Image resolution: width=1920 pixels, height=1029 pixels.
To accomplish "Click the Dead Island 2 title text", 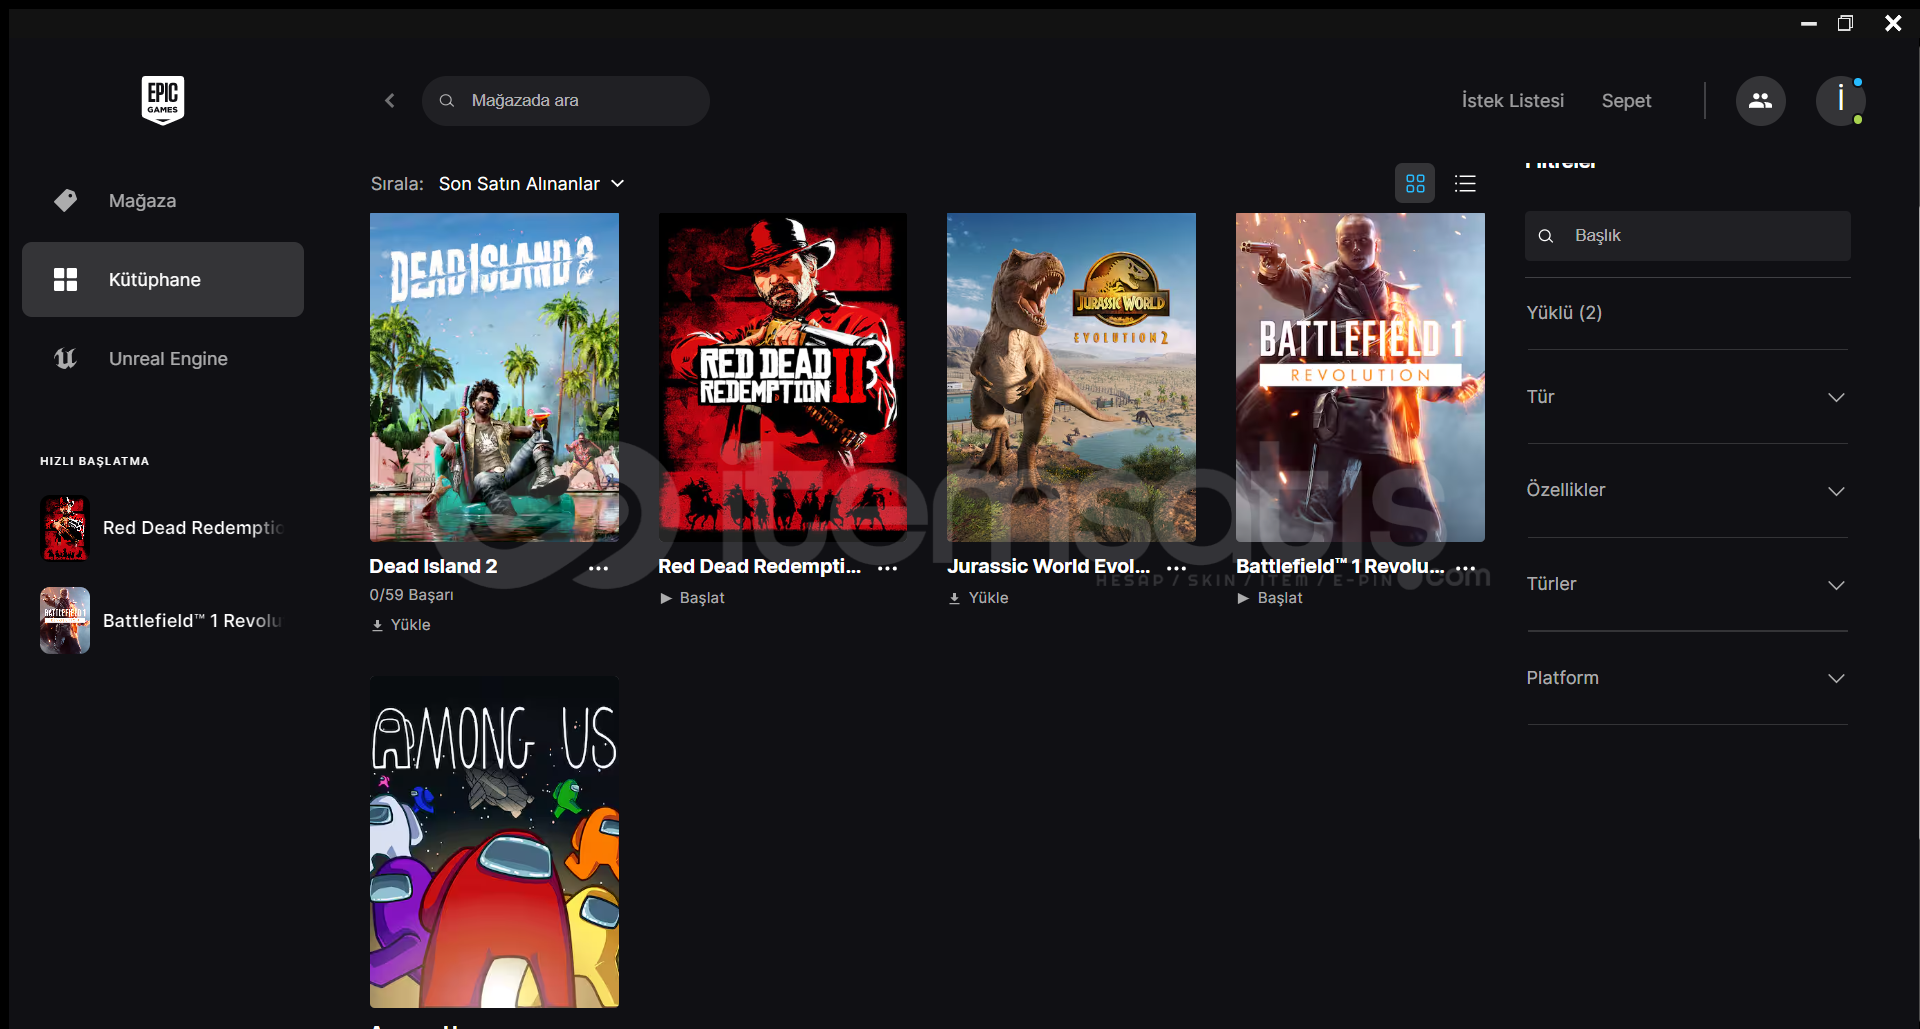I will point(433,566).
